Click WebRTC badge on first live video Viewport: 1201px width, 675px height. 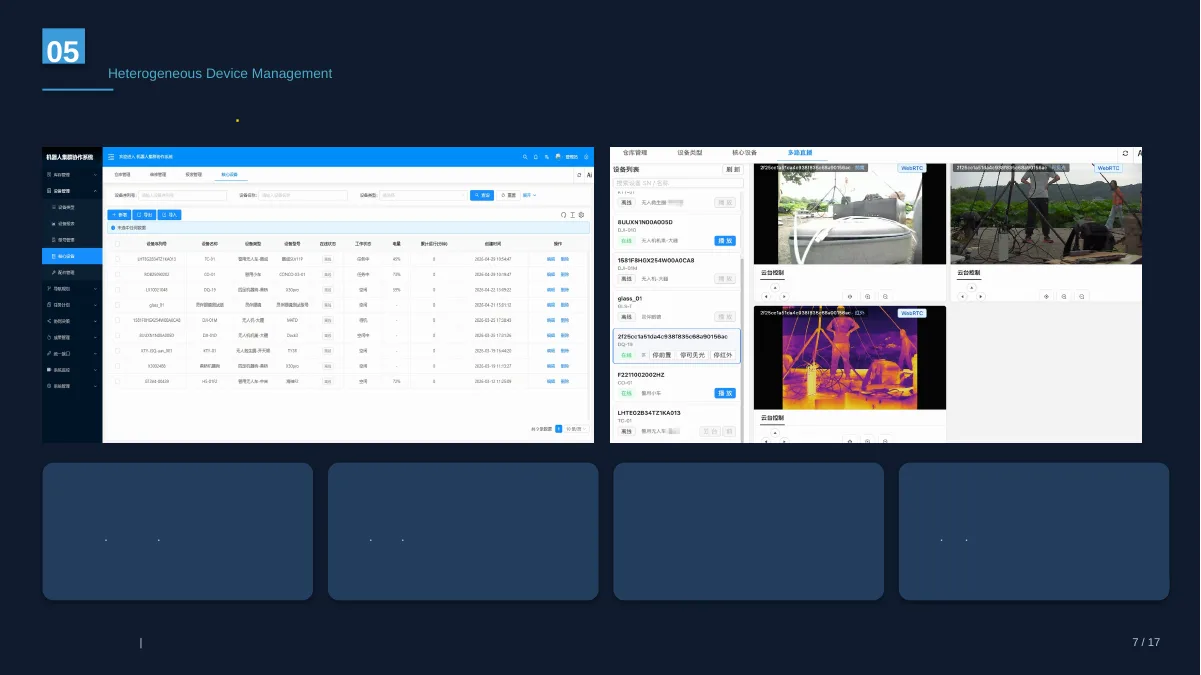click(x=911, y=168)
